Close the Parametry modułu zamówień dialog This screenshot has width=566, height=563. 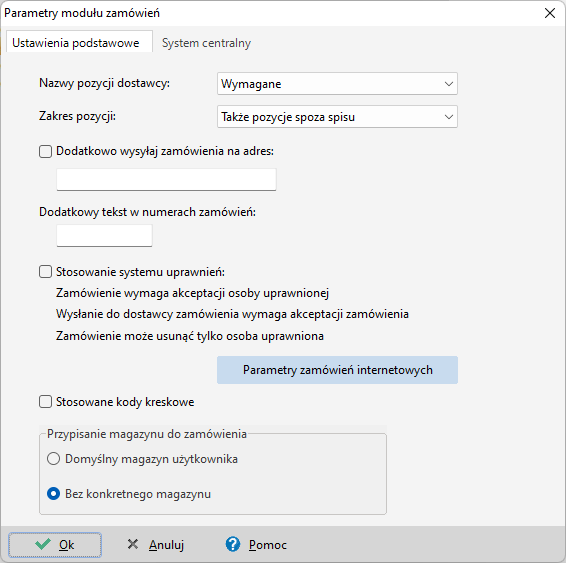[x=550, y=13]
